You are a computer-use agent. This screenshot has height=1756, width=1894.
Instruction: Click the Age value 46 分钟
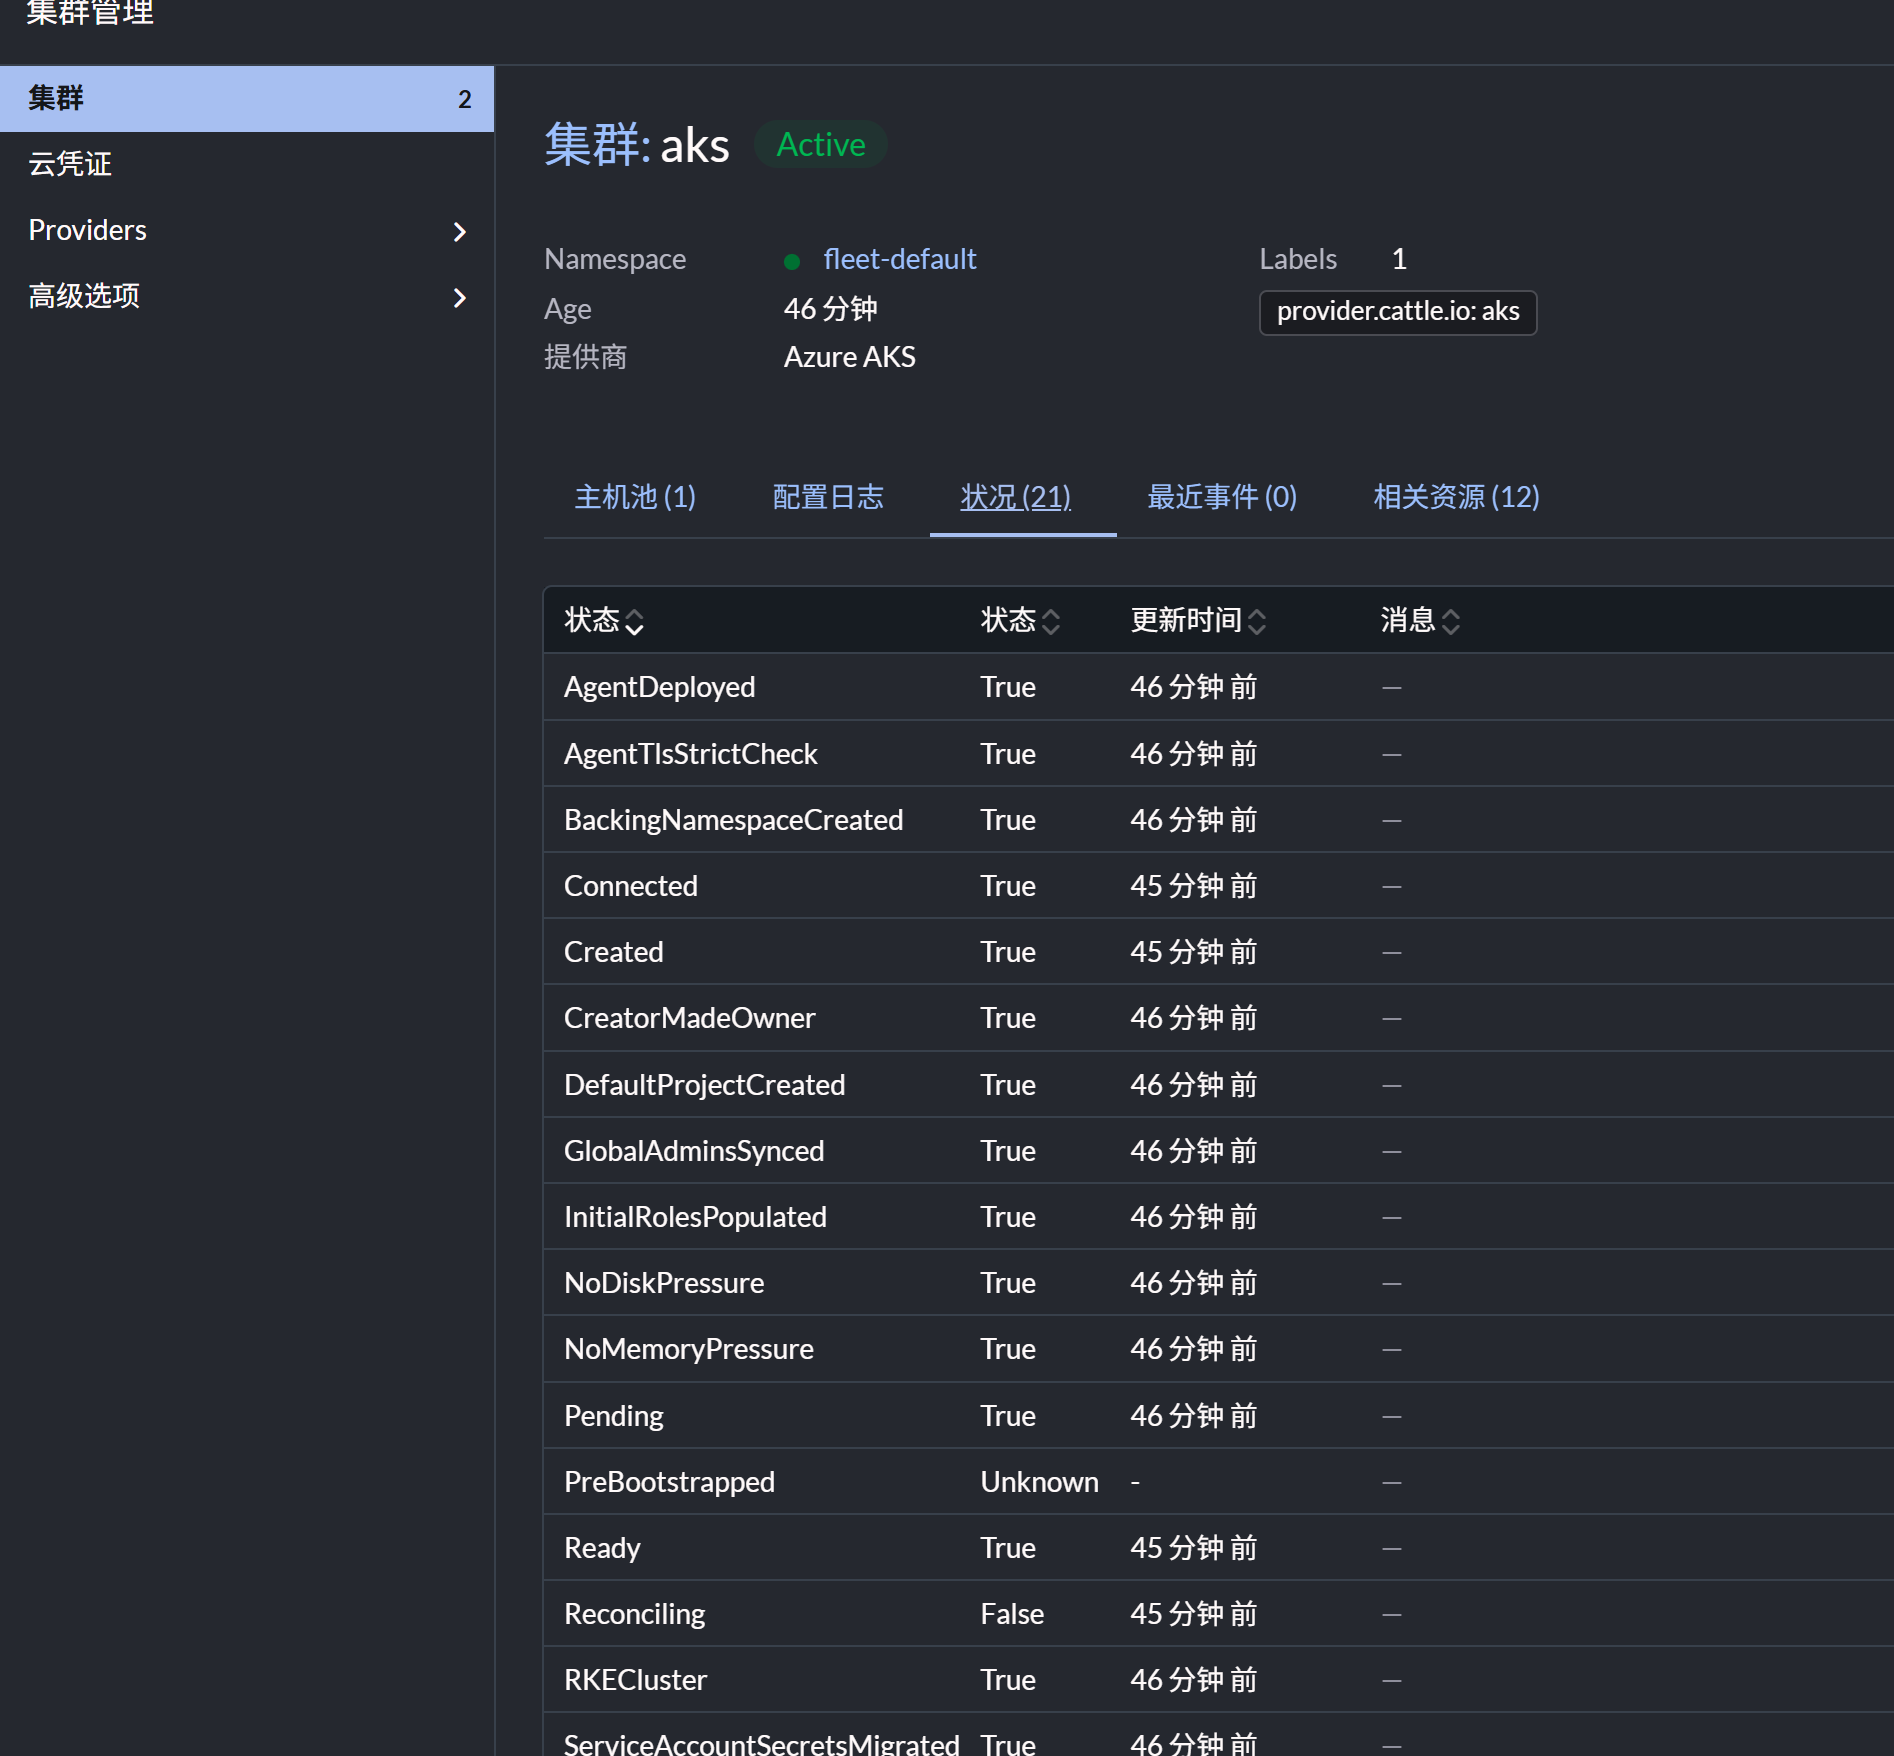click(830, 308)
